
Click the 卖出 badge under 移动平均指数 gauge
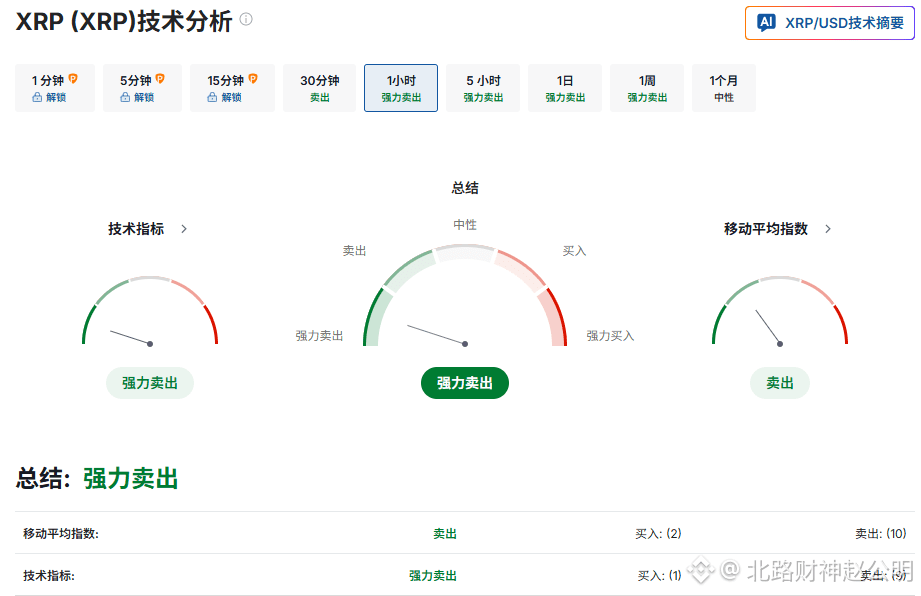pyautogui.click(x=780, y=383)
